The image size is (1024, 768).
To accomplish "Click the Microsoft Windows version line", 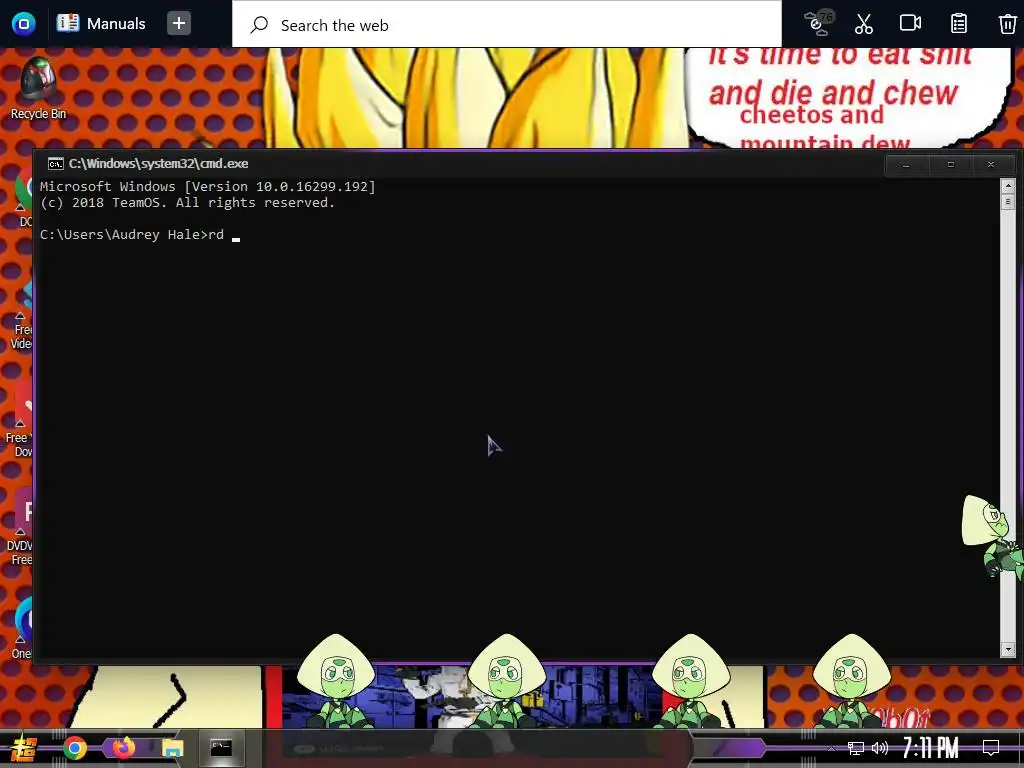I will tap(208, 187).
